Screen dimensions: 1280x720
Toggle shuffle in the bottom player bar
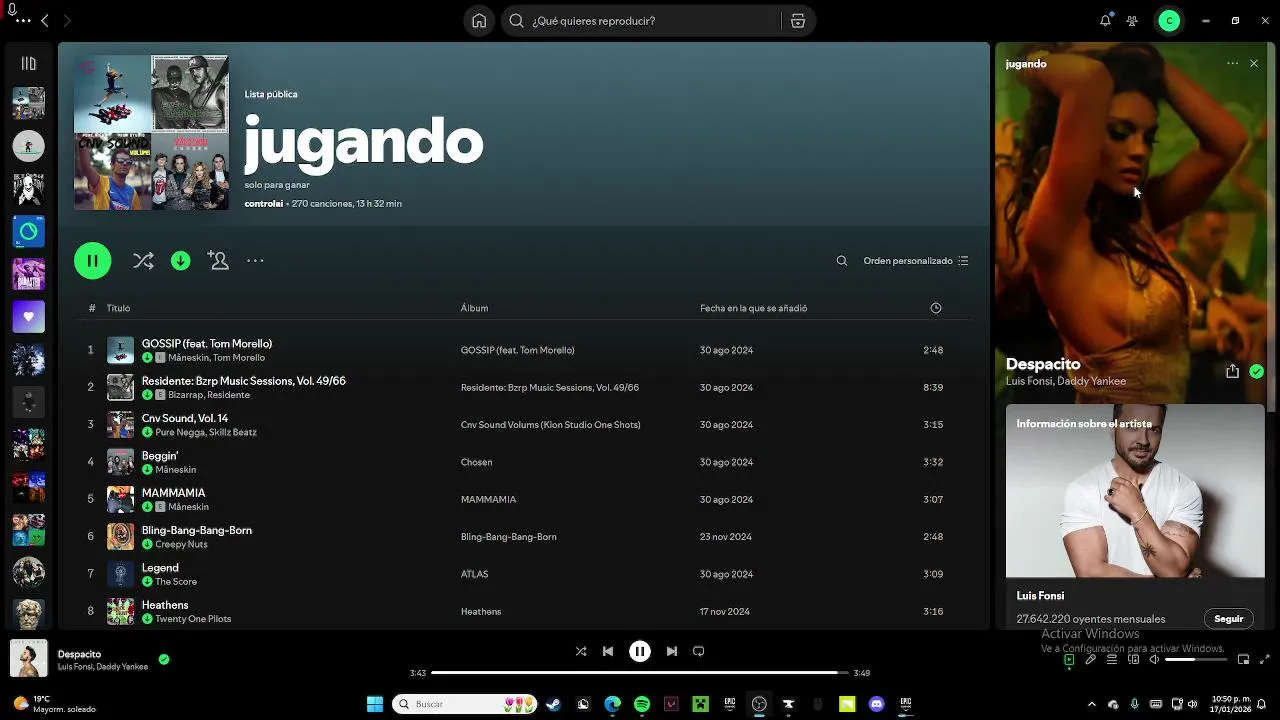point(581,651)
